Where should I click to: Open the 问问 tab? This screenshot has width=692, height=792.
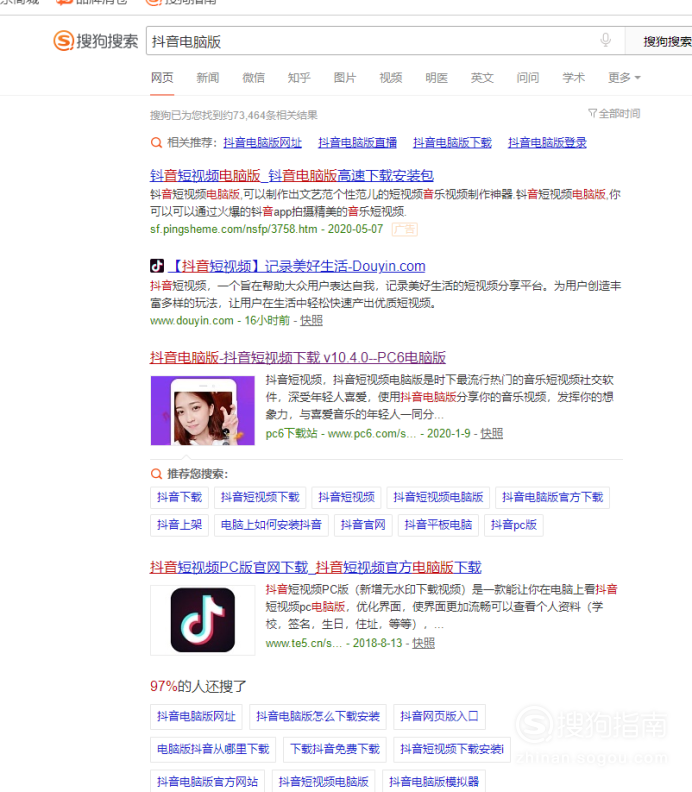[528, 78]
